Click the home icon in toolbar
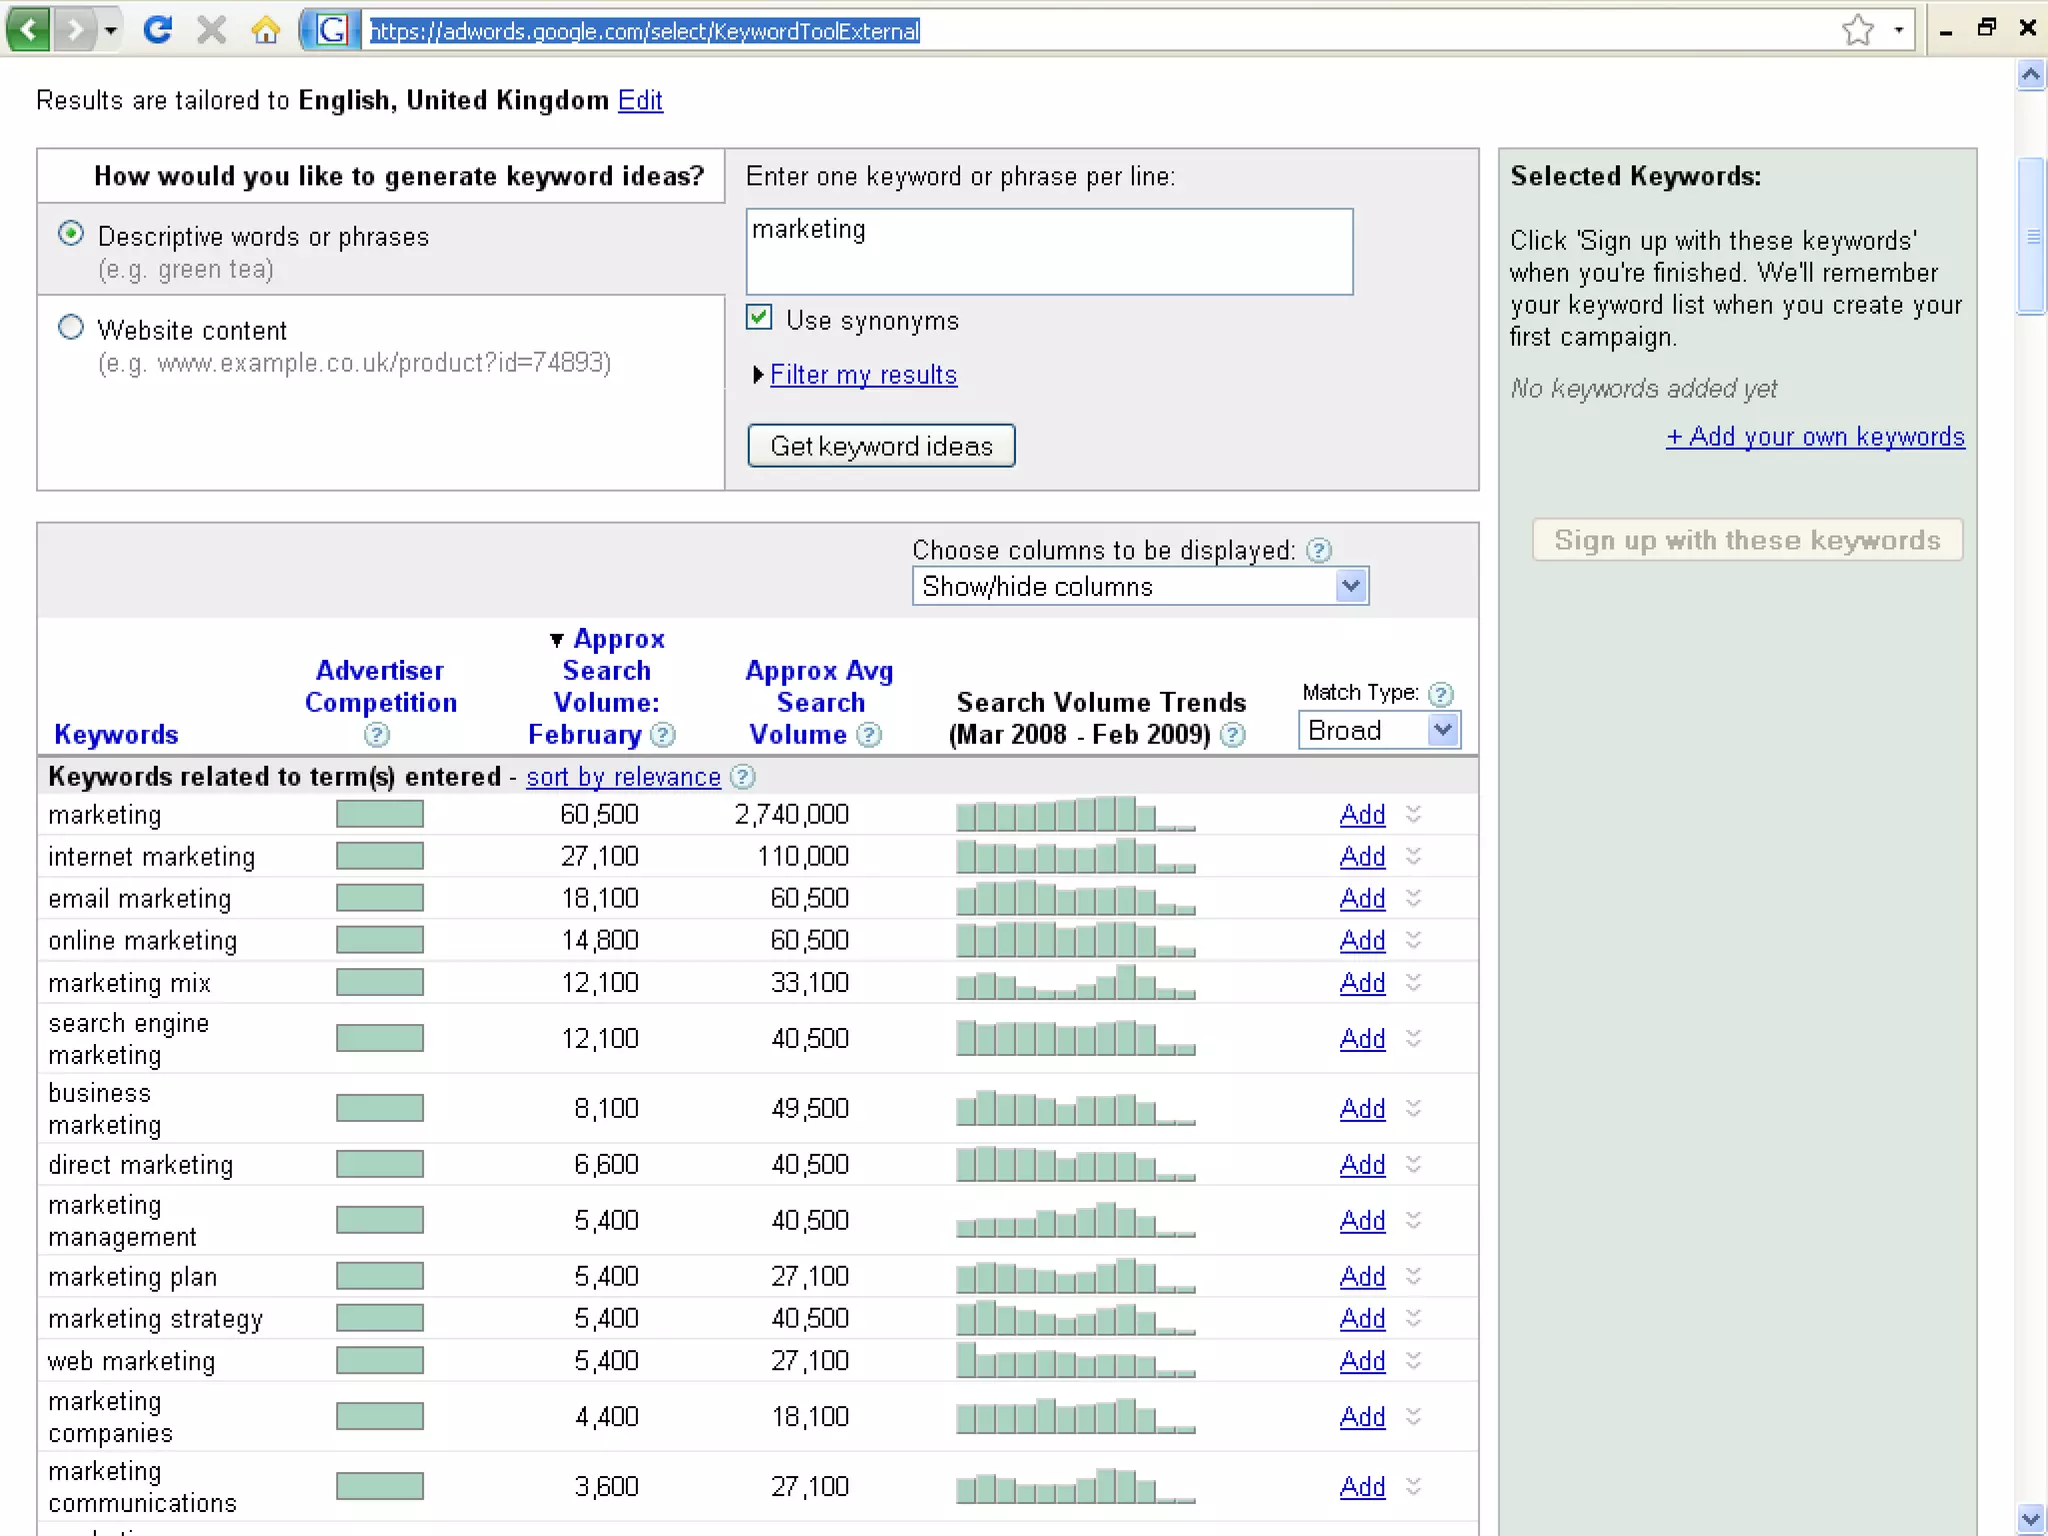The height and width of the screenshot is (1536, 2048). point(265,30)
